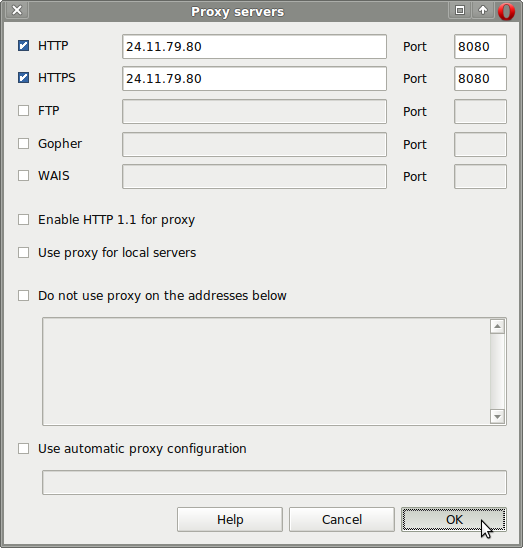Uncheck the HTTPS proxy checkbox
Image resolution: width=523 pixels, height=548 pixels.
pos(23,78)
